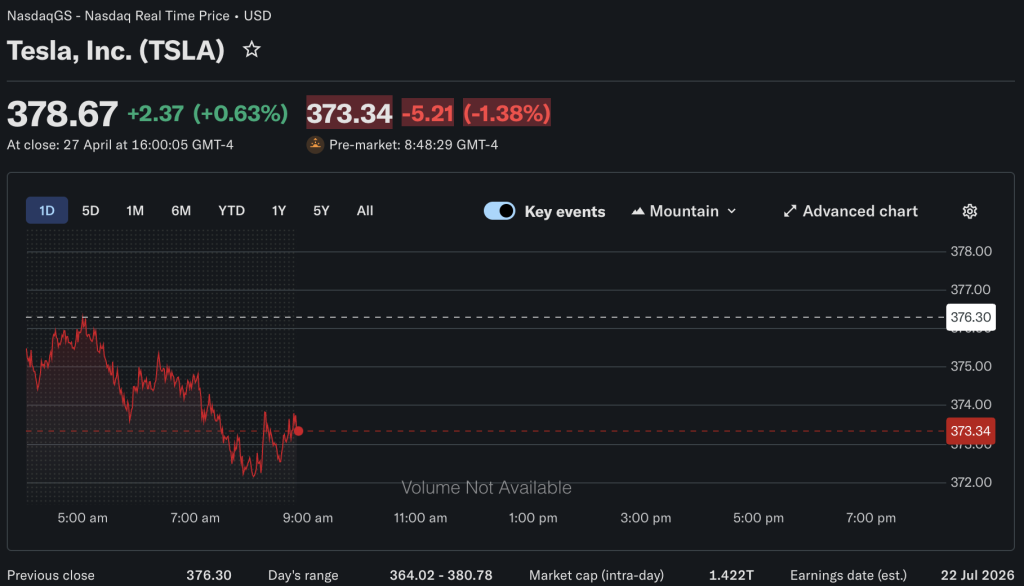Click the red current price point on chart
The image size is (1024, 586).
pyautogui.click(x=298, y=431)
